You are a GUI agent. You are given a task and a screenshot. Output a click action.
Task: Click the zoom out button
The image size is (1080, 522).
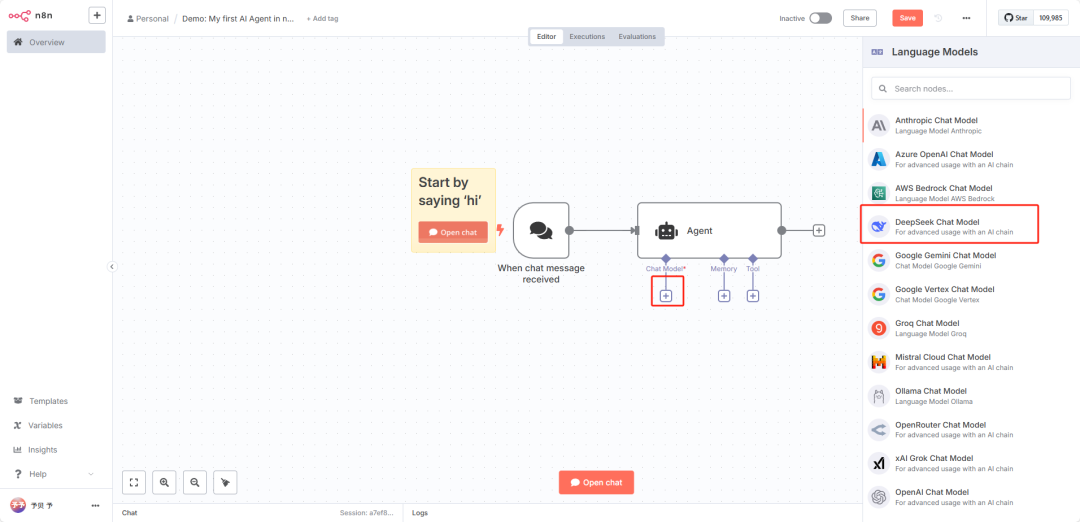(195, 483)
